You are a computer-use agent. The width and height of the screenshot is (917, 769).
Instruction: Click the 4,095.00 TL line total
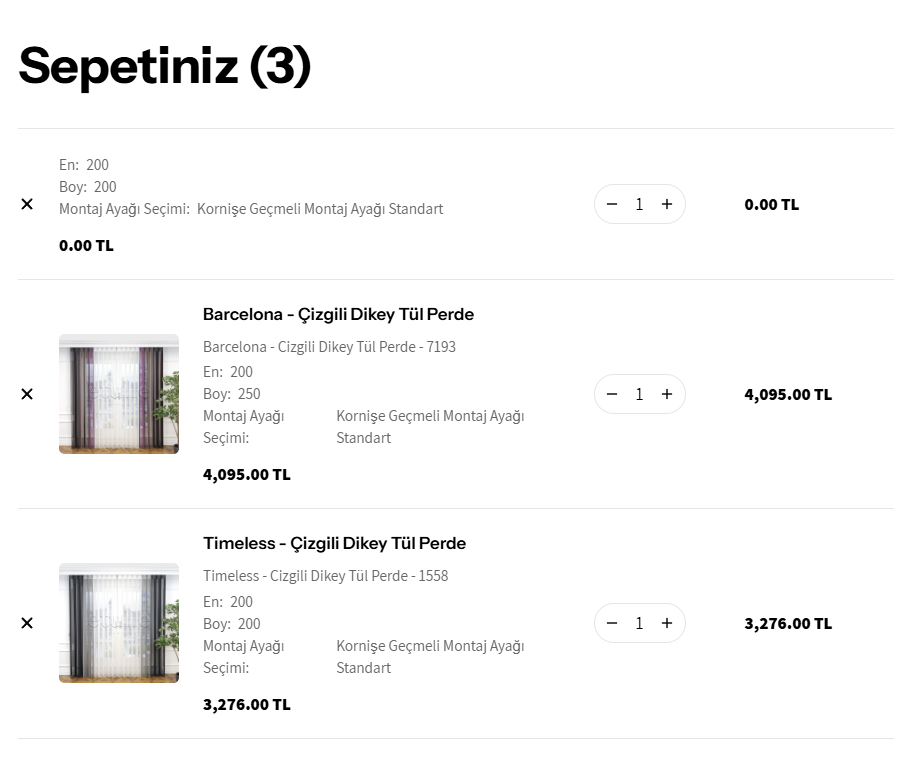[788, 394]
